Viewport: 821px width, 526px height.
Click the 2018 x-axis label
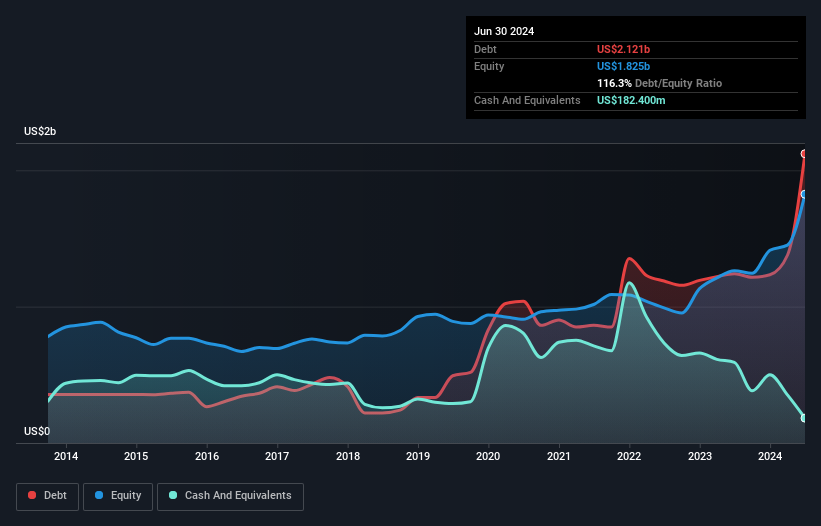[348, 456]
